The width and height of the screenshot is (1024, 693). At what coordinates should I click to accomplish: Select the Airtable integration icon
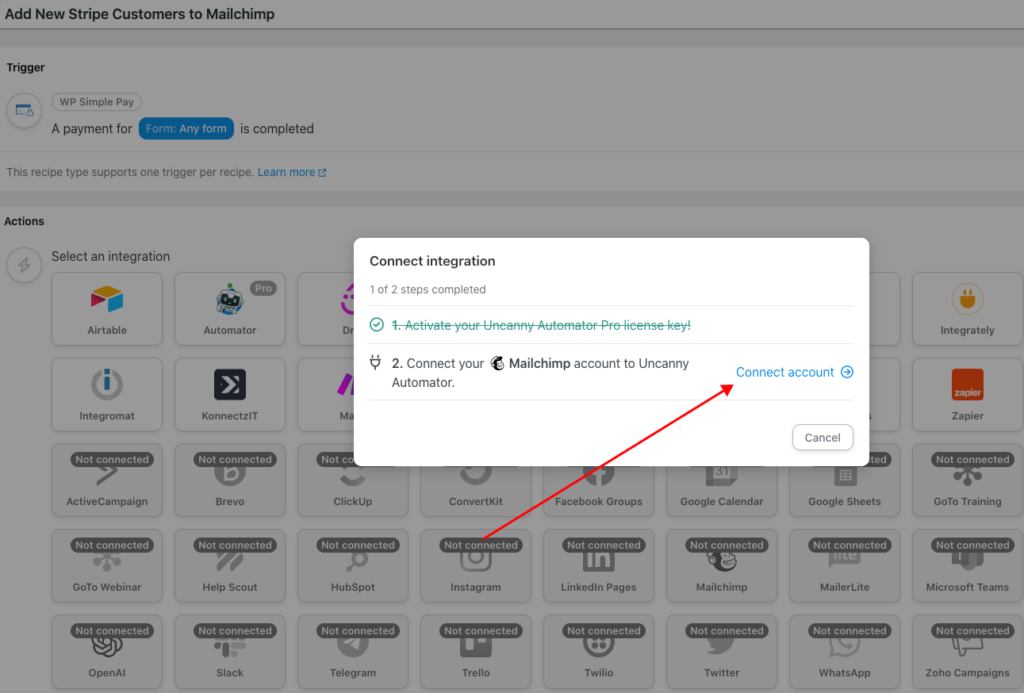107,307
